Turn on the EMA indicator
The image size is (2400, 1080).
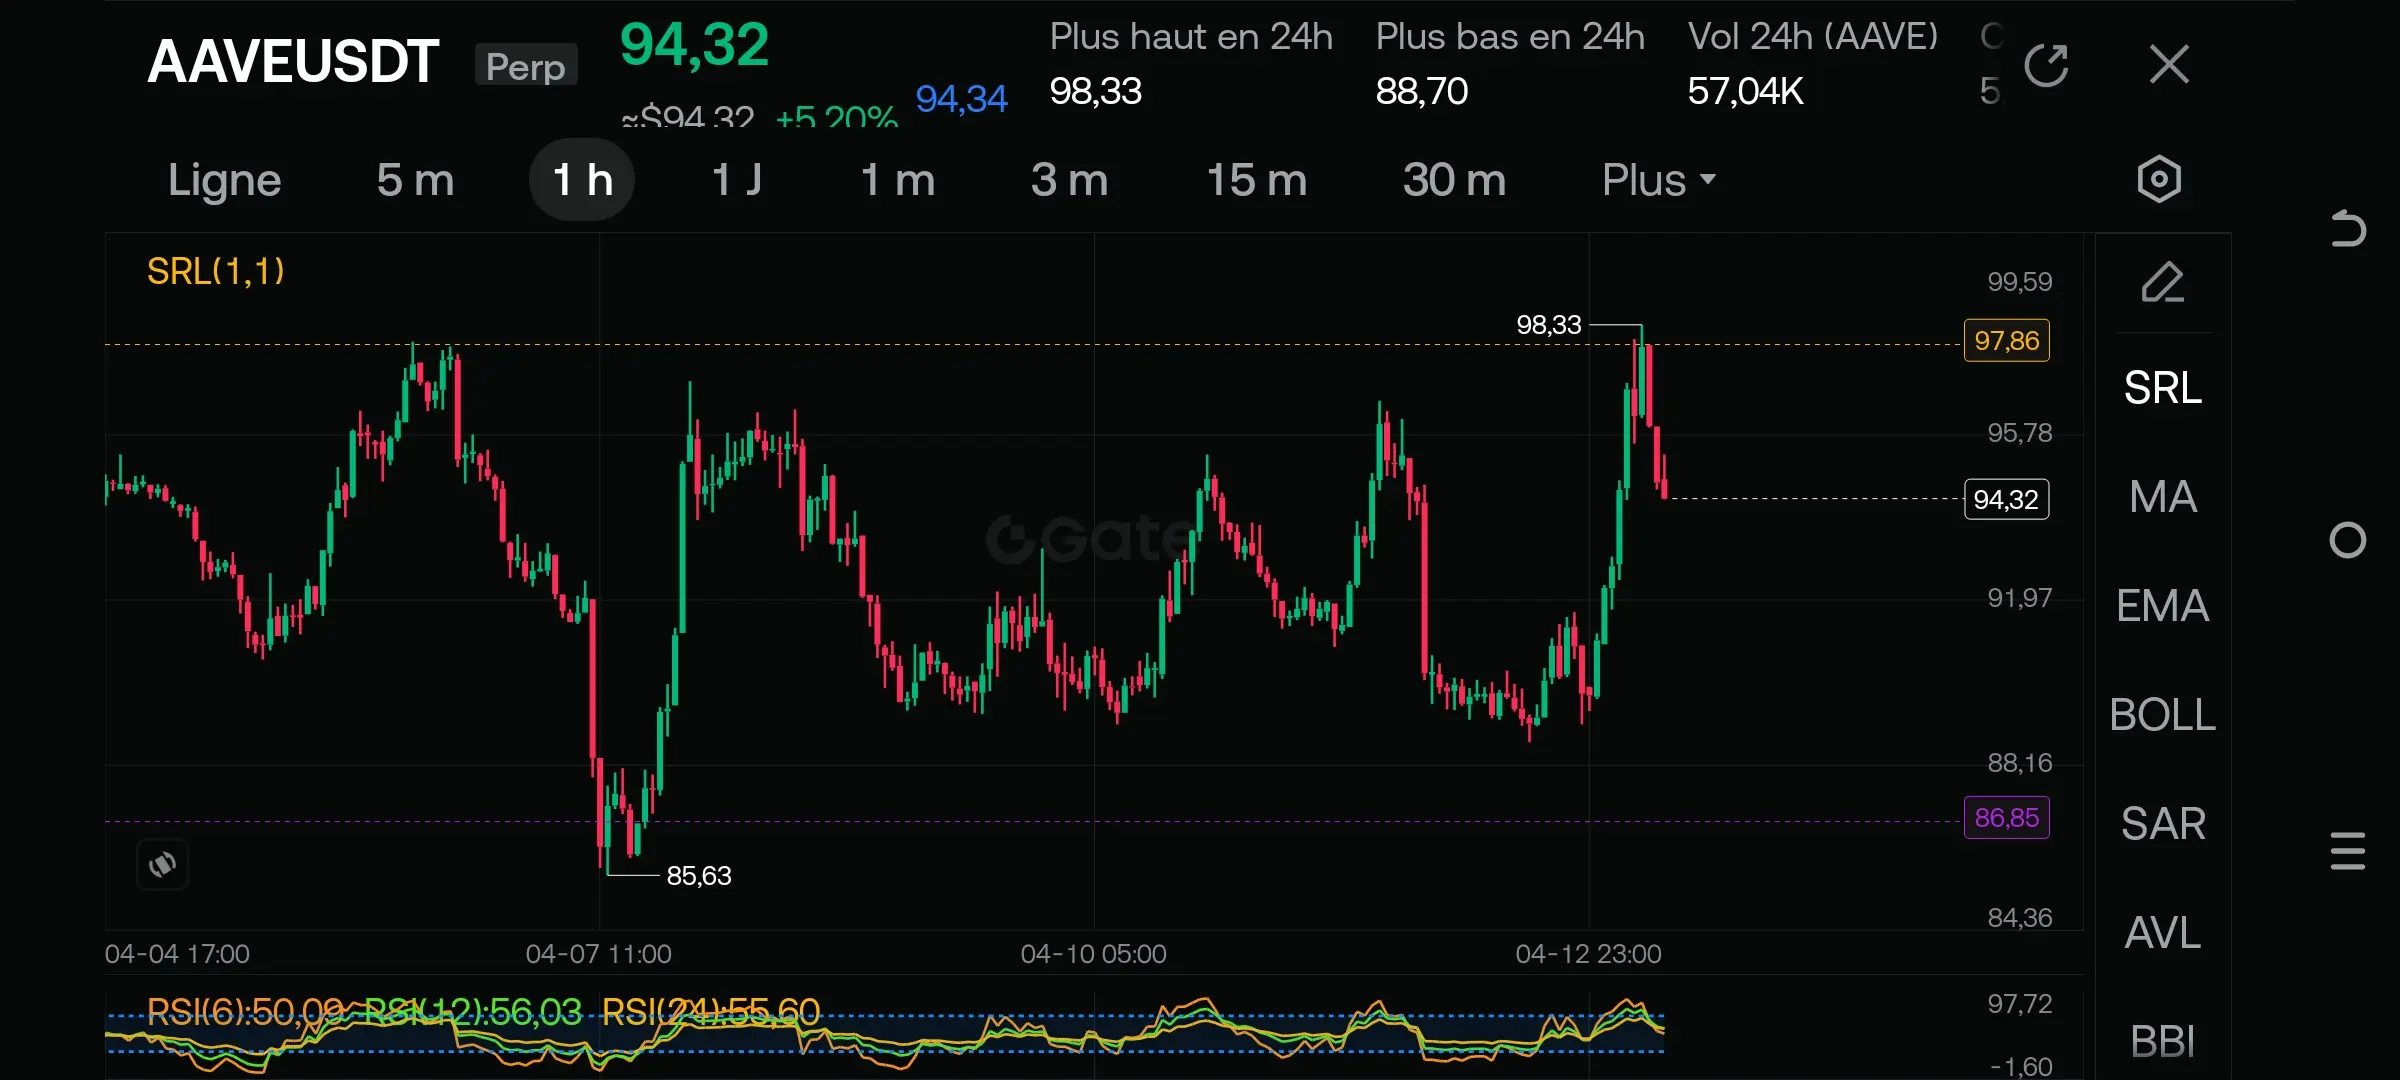tap(2162, 606)
